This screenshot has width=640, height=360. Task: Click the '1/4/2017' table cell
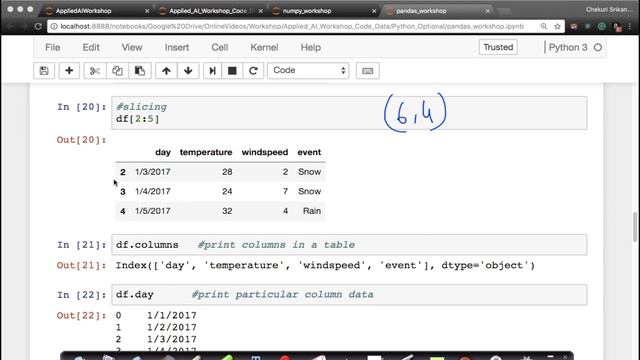coord(153,191)
